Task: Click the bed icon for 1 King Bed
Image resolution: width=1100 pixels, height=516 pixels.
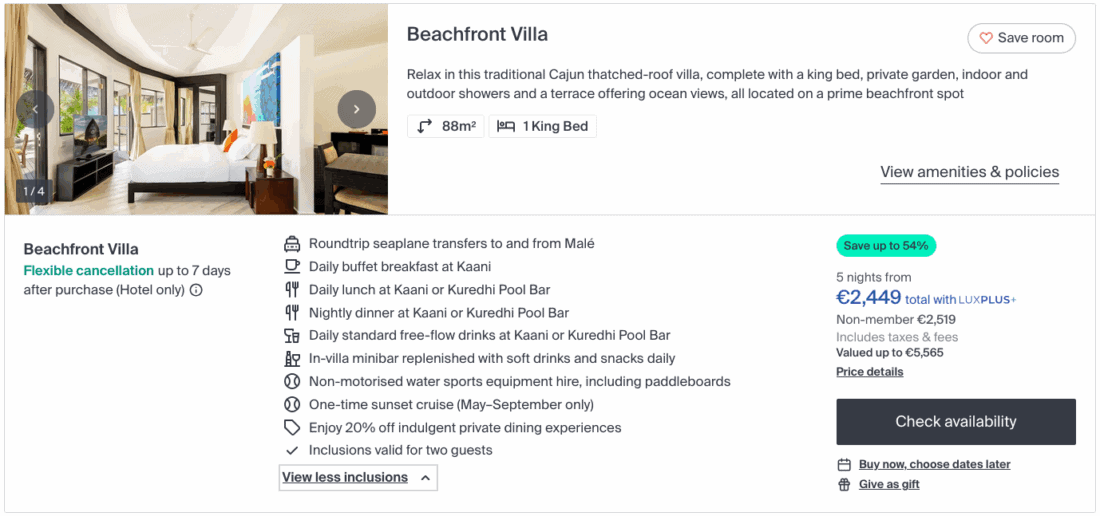Action: (x=506, y=127)
